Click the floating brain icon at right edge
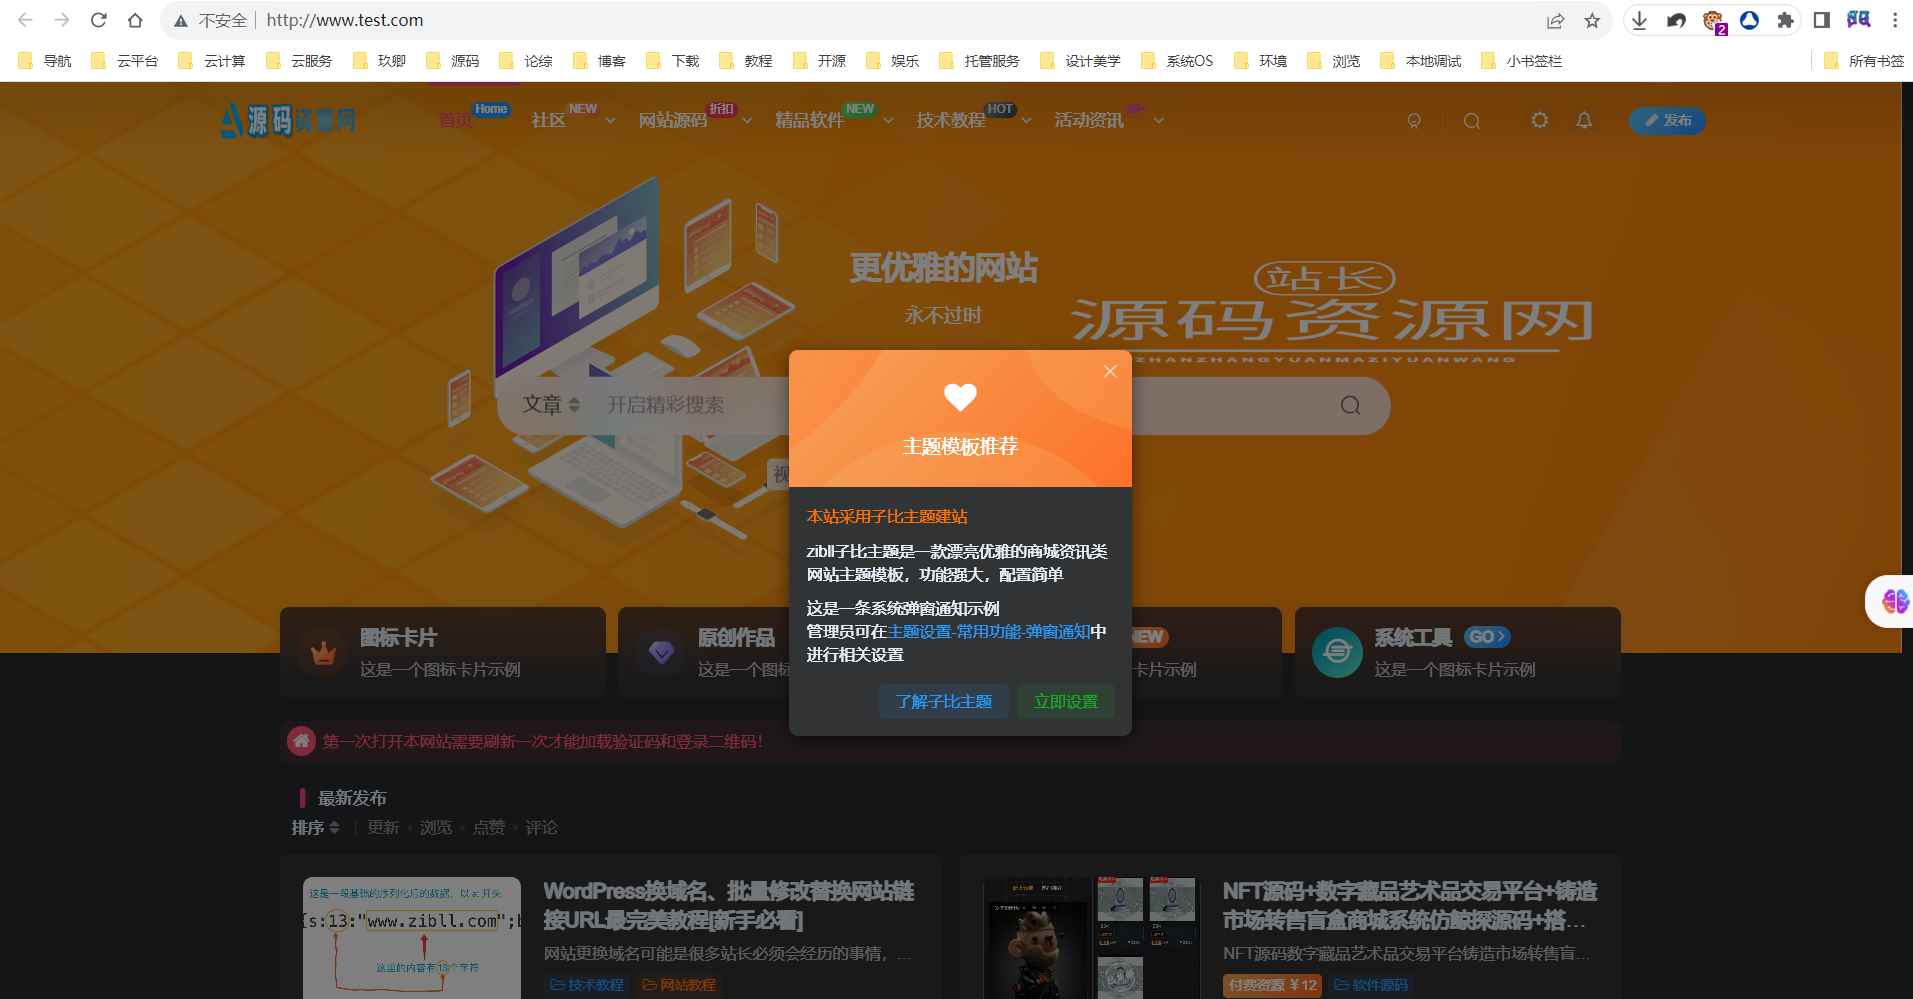 1894,601
